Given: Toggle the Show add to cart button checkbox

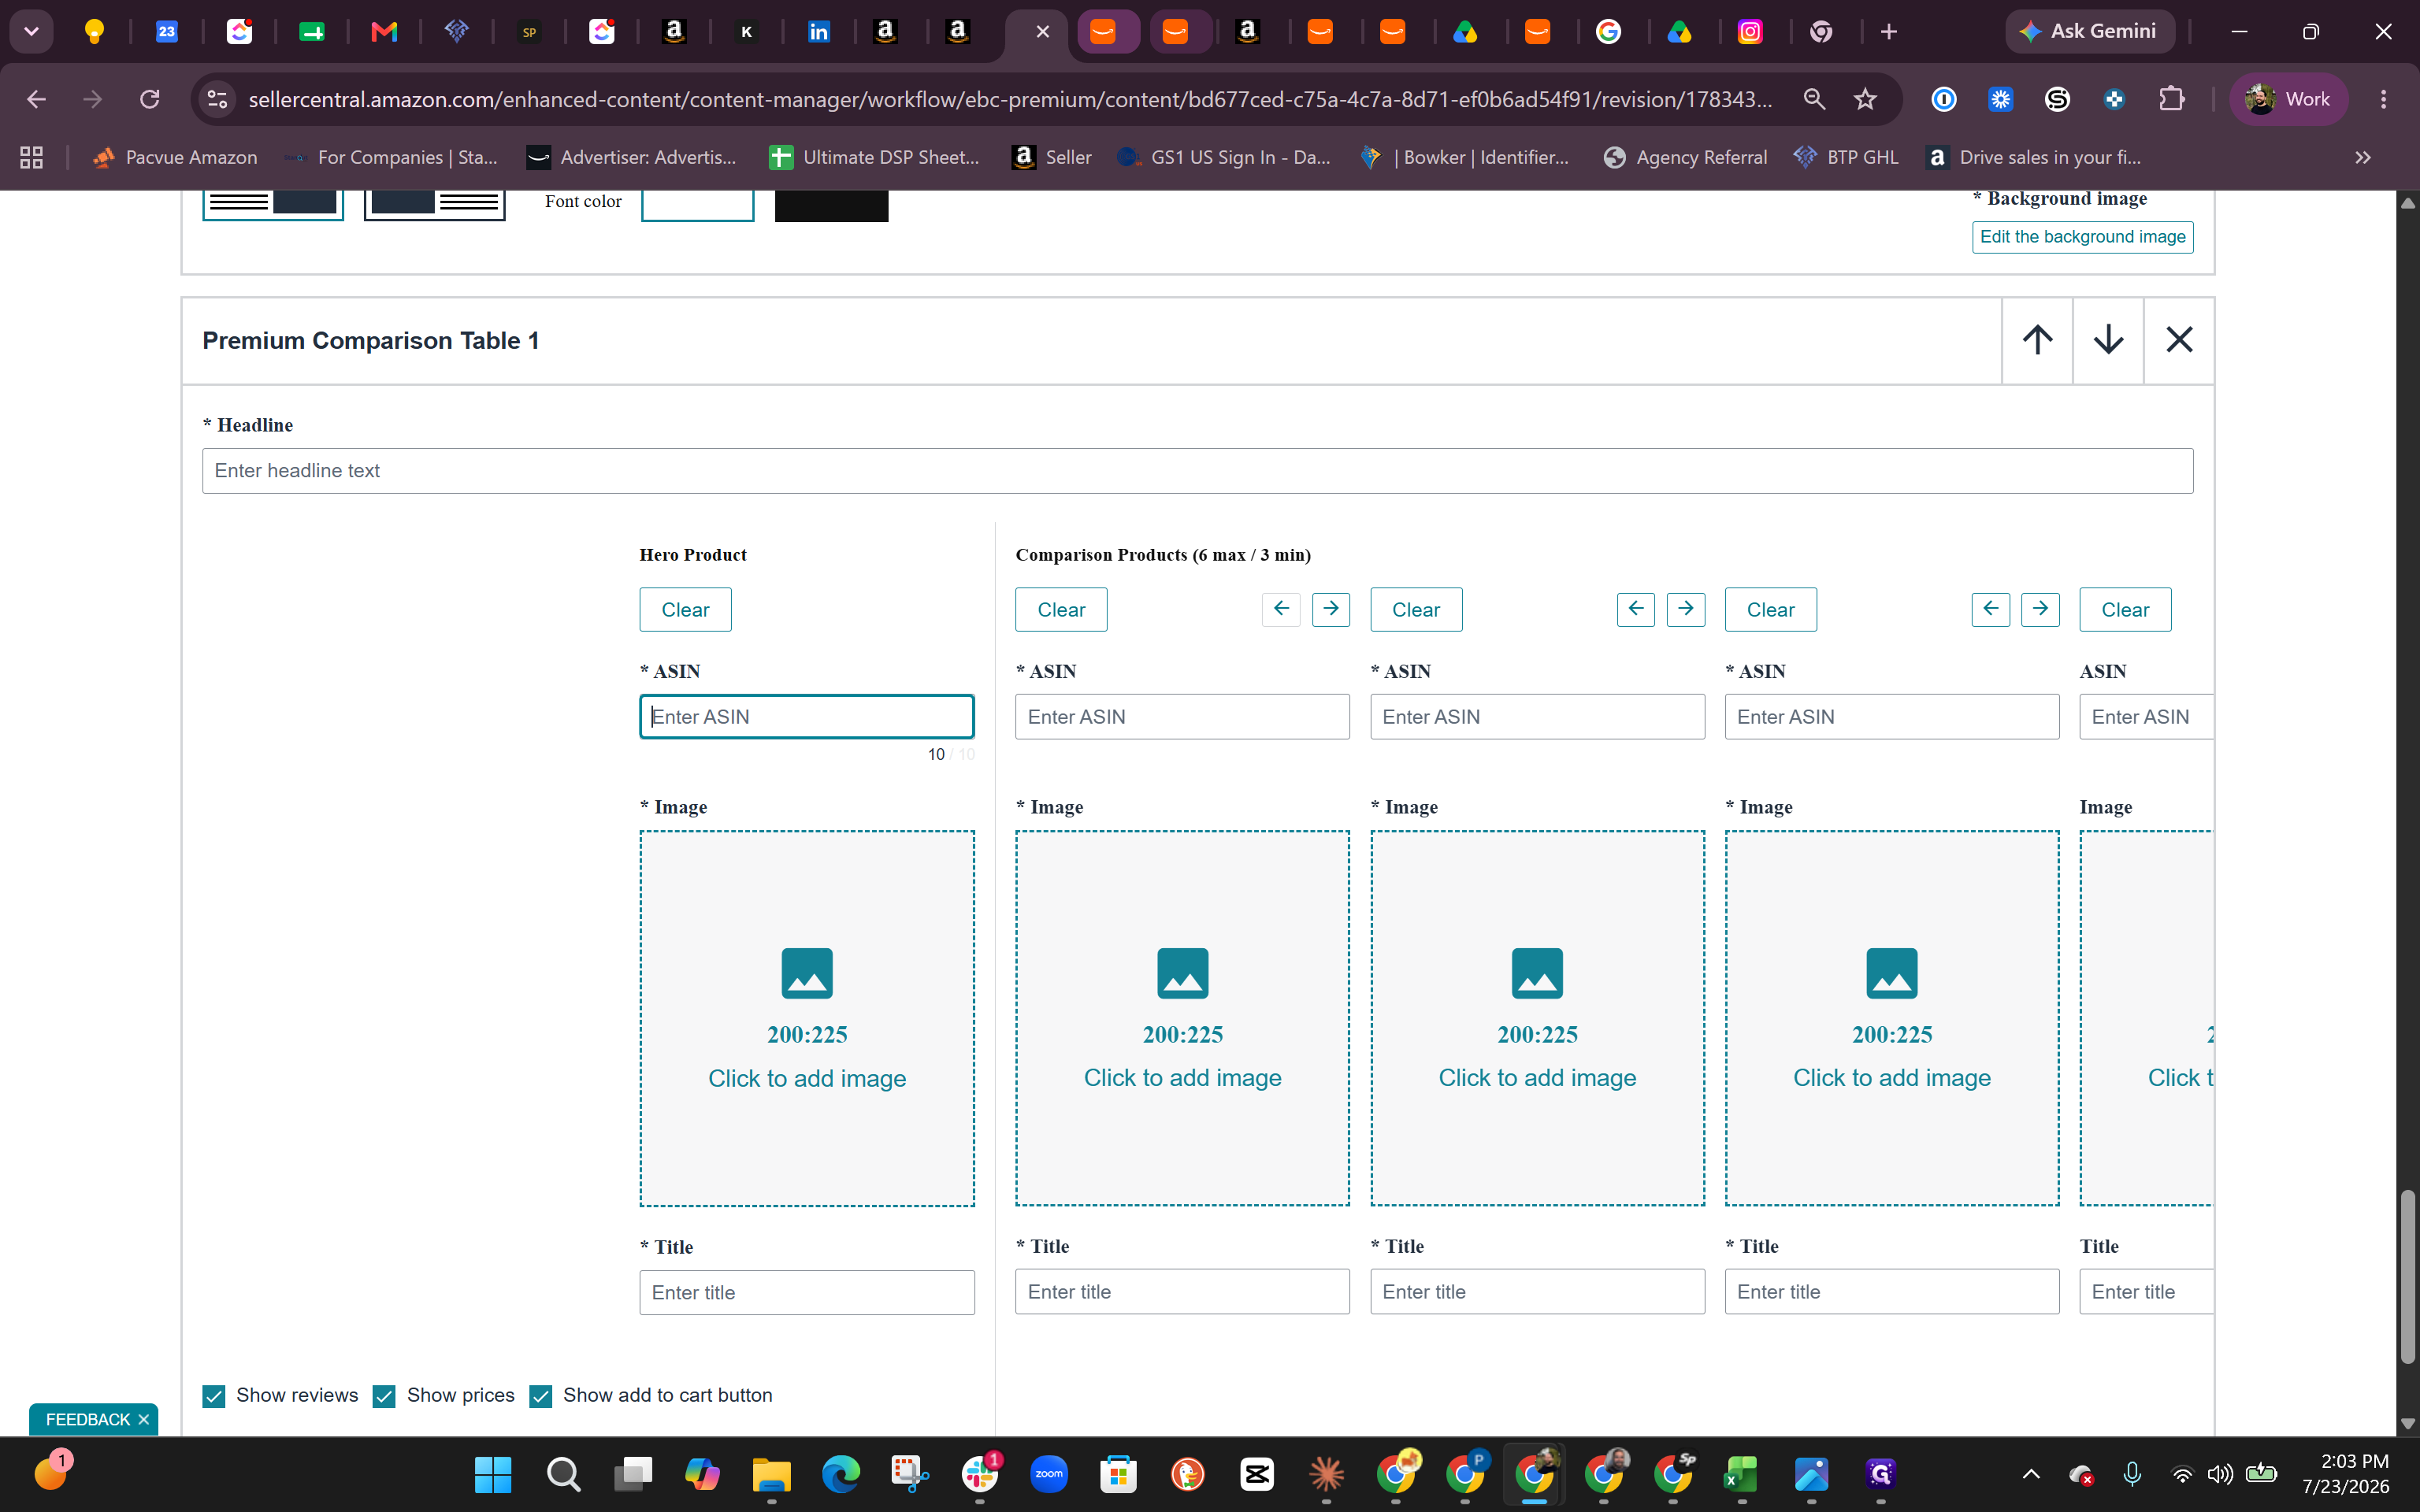Looking at the screenshot, I should point(541,1396).
